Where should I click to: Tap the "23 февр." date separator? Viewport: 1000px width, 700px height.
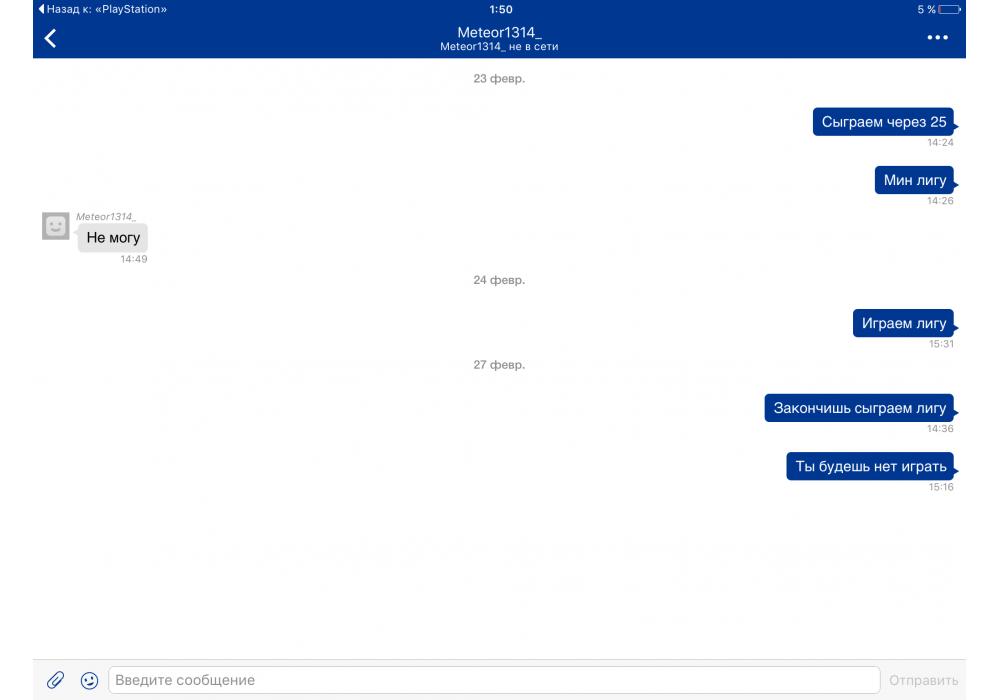point(499,79)
